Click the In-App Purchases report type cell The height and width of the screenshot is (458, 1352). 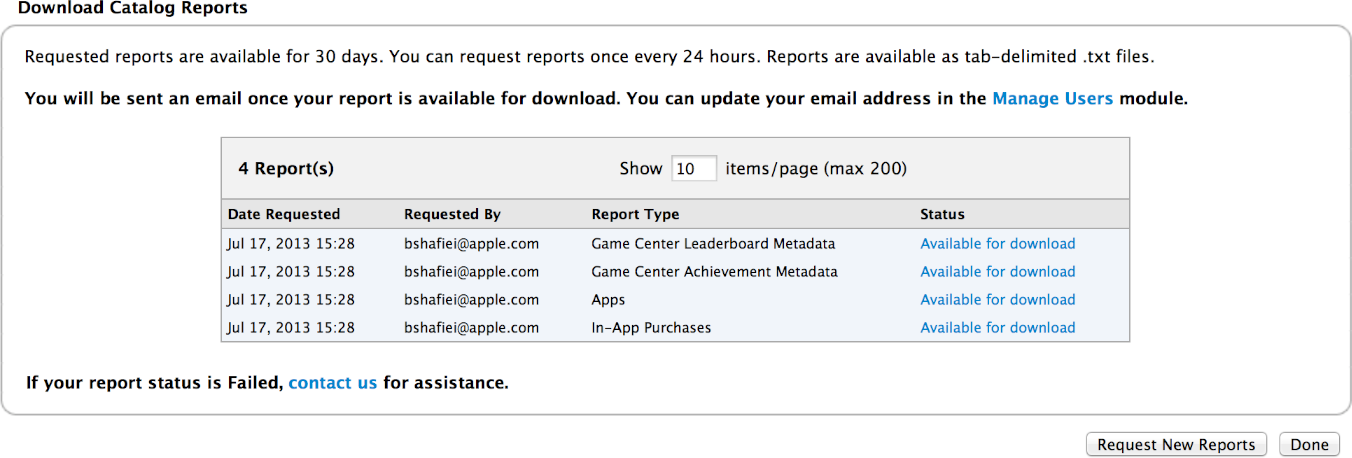(651, 328)
